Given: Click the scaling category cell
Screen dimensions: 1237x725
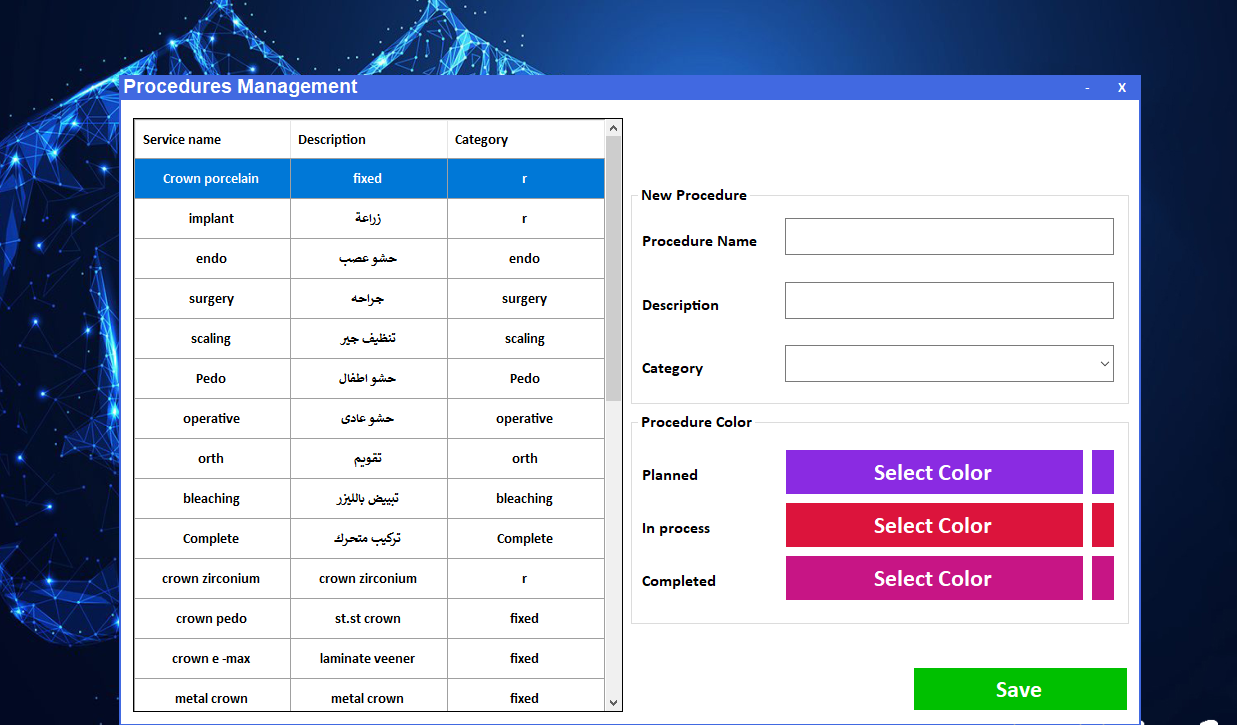Looking at the screenshot, I should [x=526, y=339].
